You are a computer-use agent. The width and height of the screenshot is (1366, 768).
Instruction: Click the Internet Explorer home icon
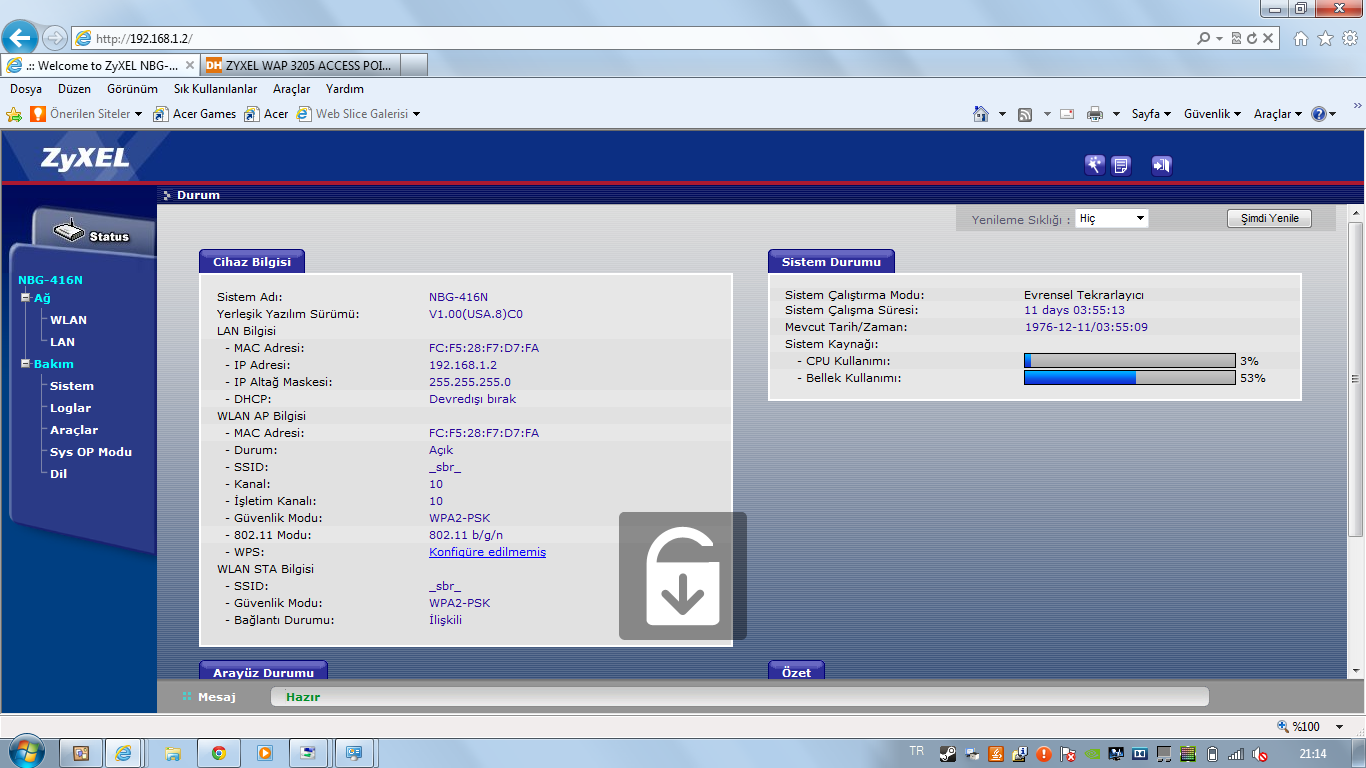(981, 114)
